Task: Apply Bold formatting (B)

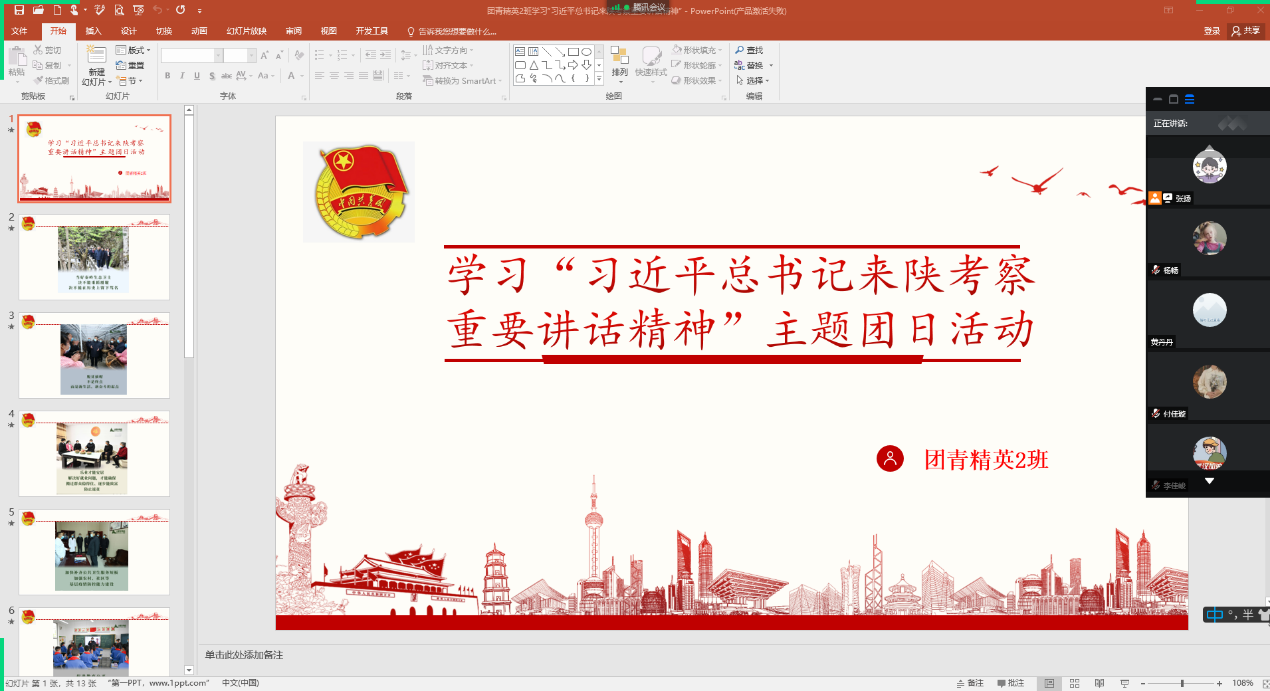Action: point(167,76)
